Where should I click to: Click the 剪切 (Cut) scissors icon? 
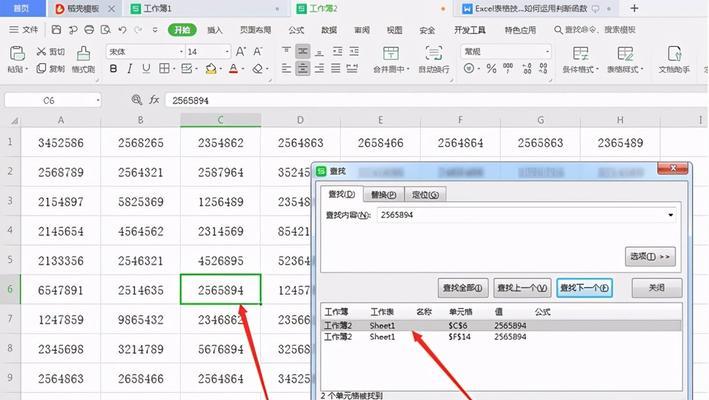[x=41, y=52]
